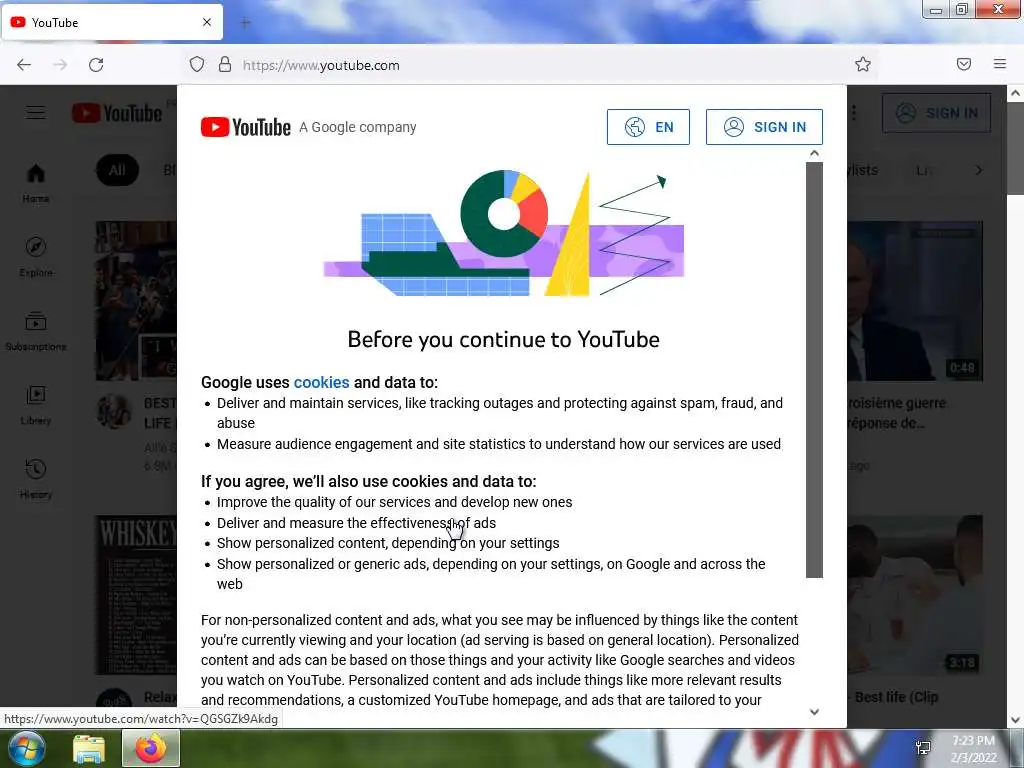Close the YouTube browser tab
Viewport: 1024px width, 768px height.
point(207,22)
